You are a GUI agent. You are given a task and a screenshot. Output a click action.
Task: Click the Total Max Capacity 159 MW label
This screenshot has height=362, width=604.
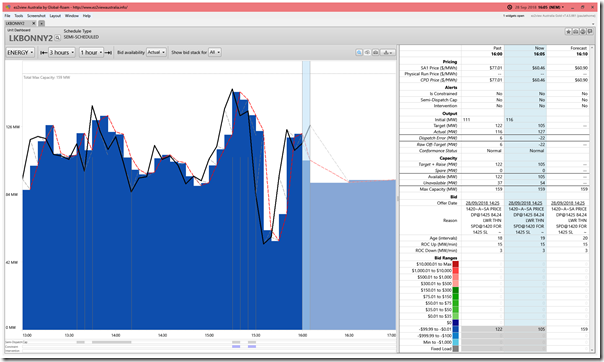tap(47, 77)
